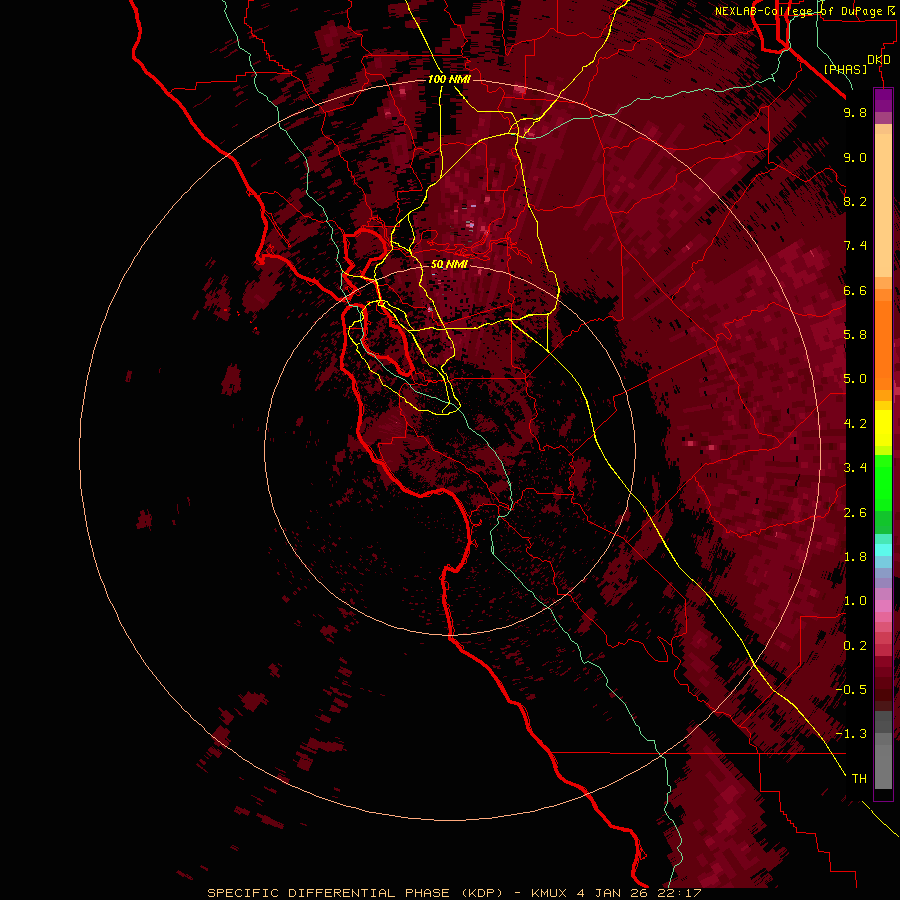Pick the bright green segment of the color bar
Screen dimensions: 900x900
point(883,482)
